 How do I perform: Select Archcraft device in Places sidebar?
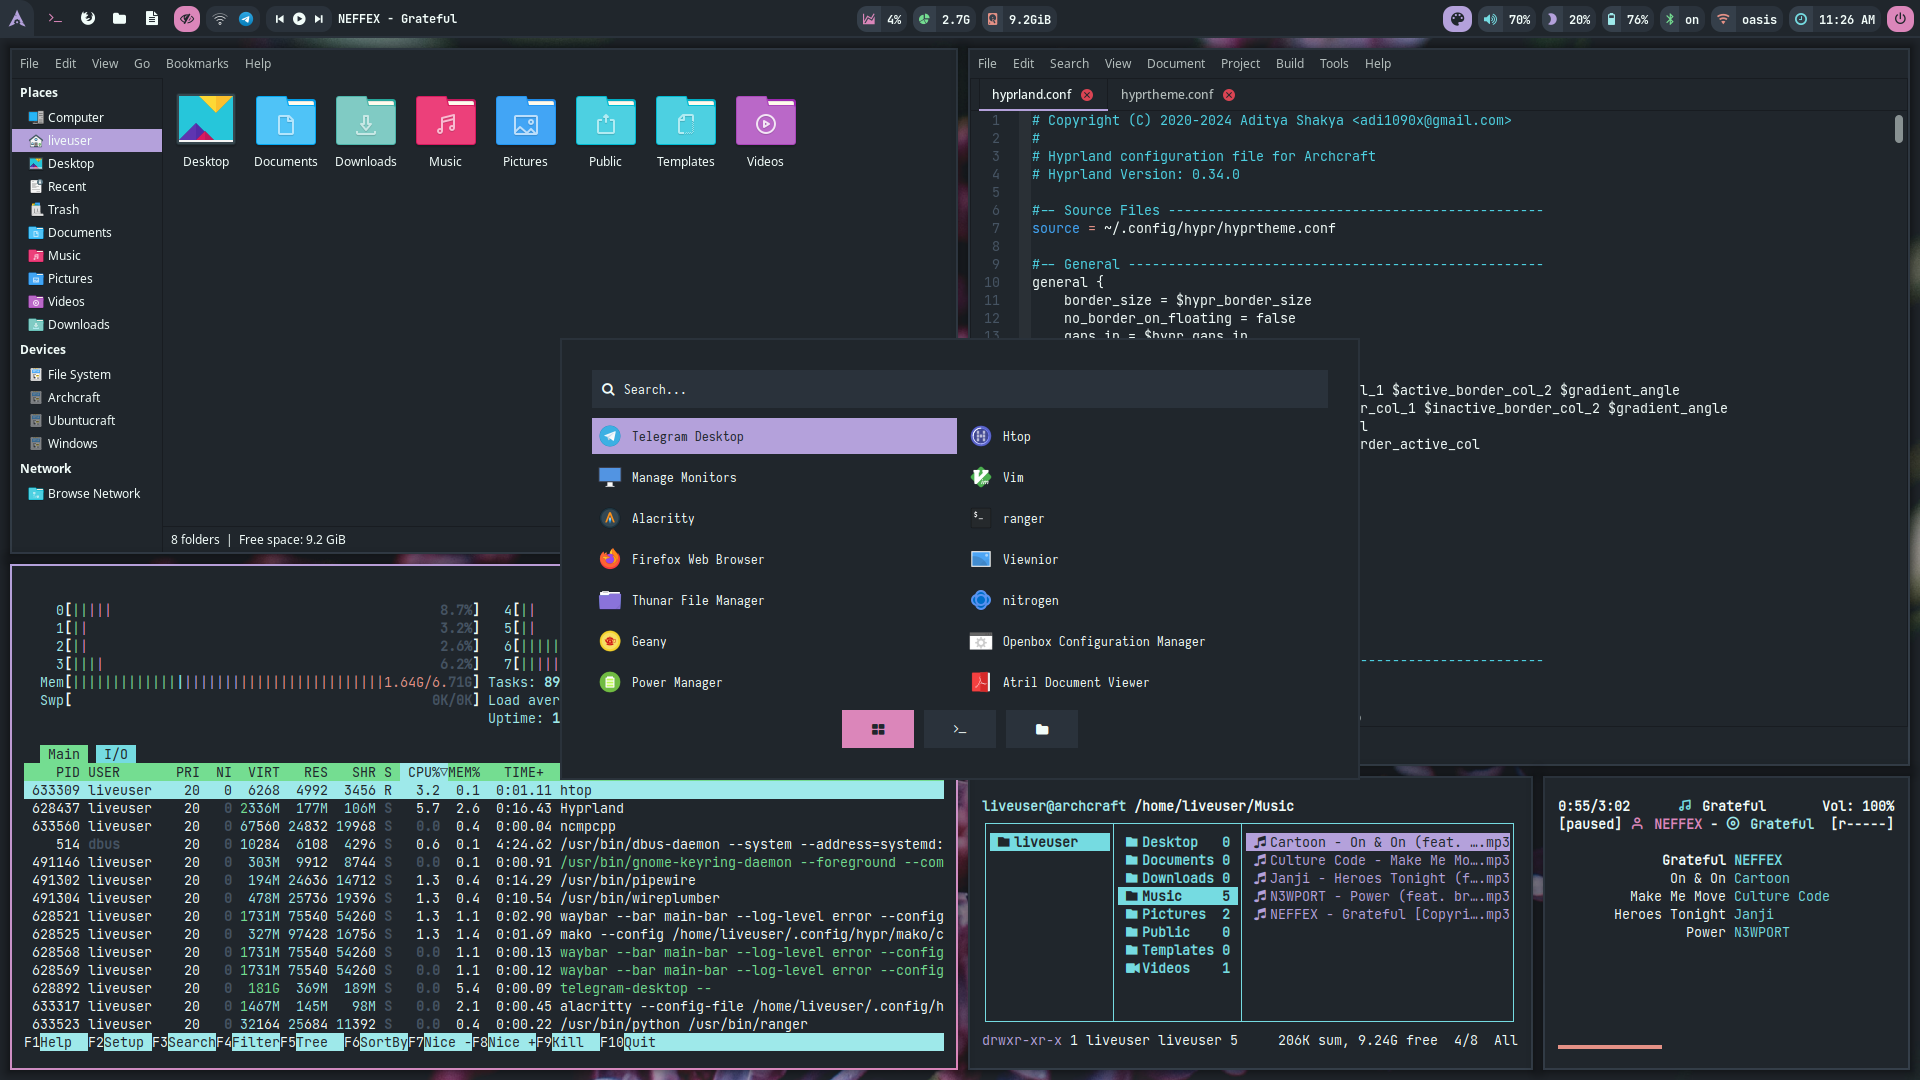coord(74,397)
